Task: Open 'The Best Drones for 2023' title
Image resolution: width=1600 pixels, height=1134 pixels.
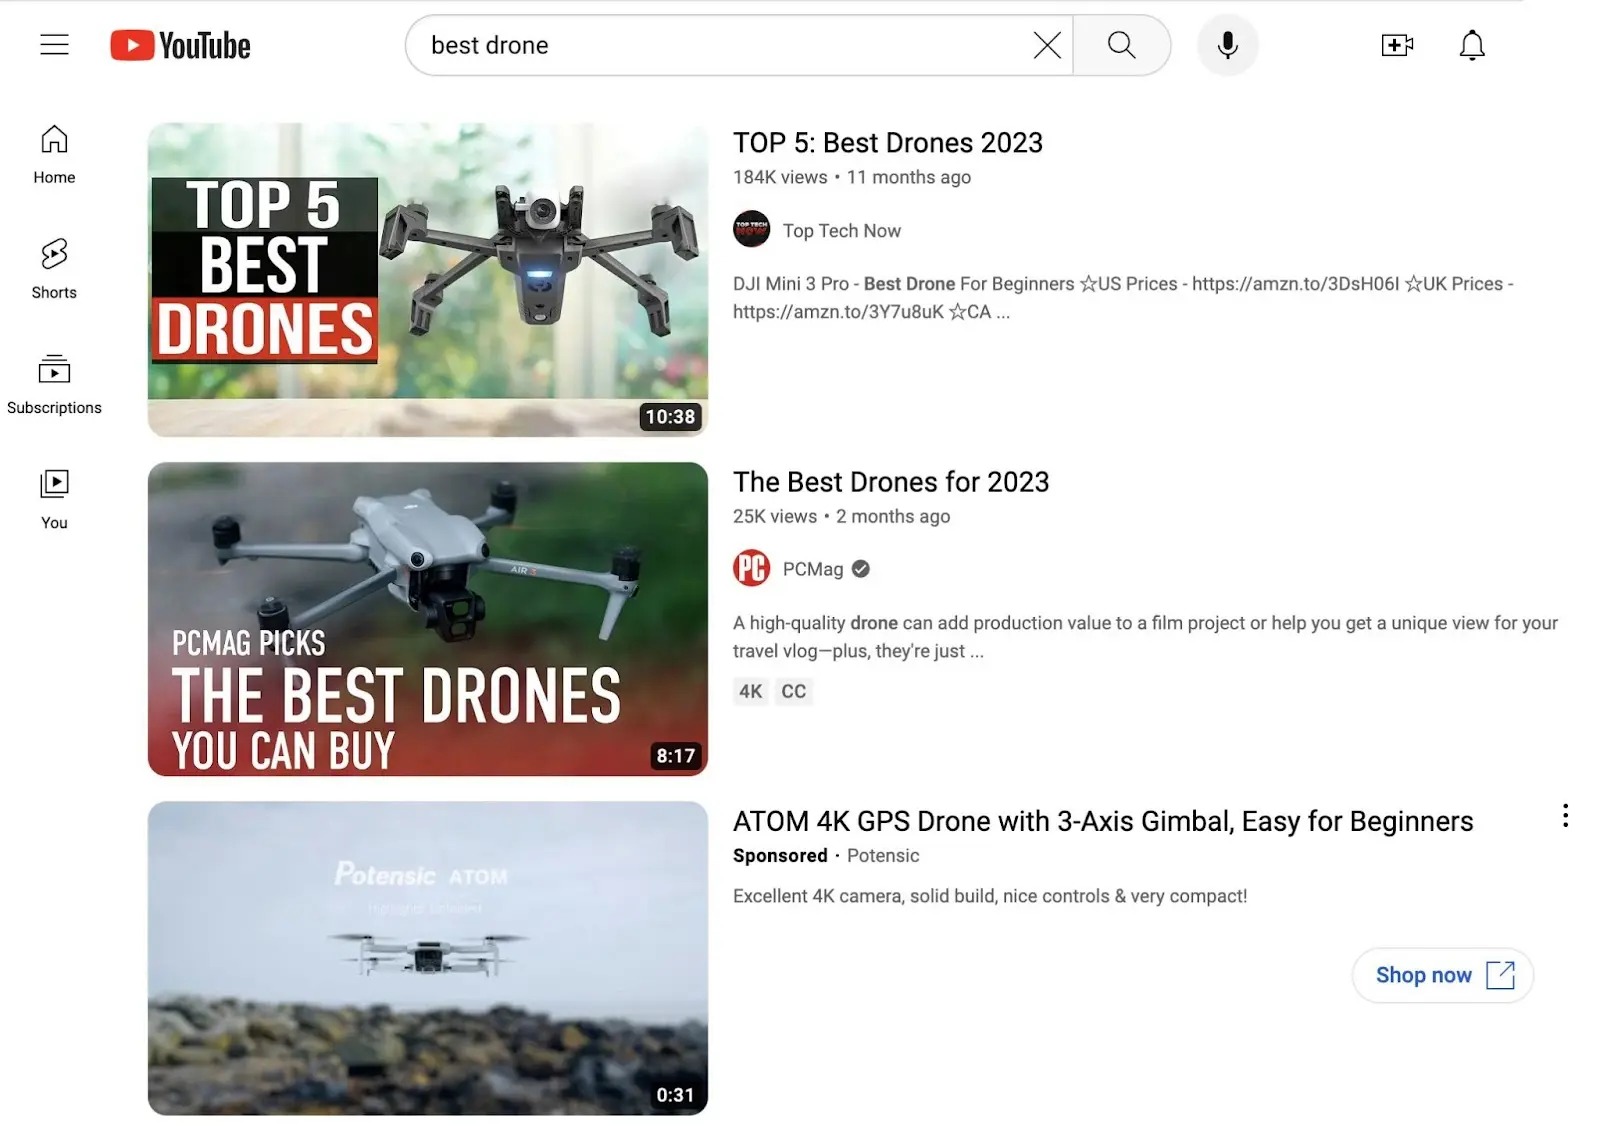Action: pos(890,482)
